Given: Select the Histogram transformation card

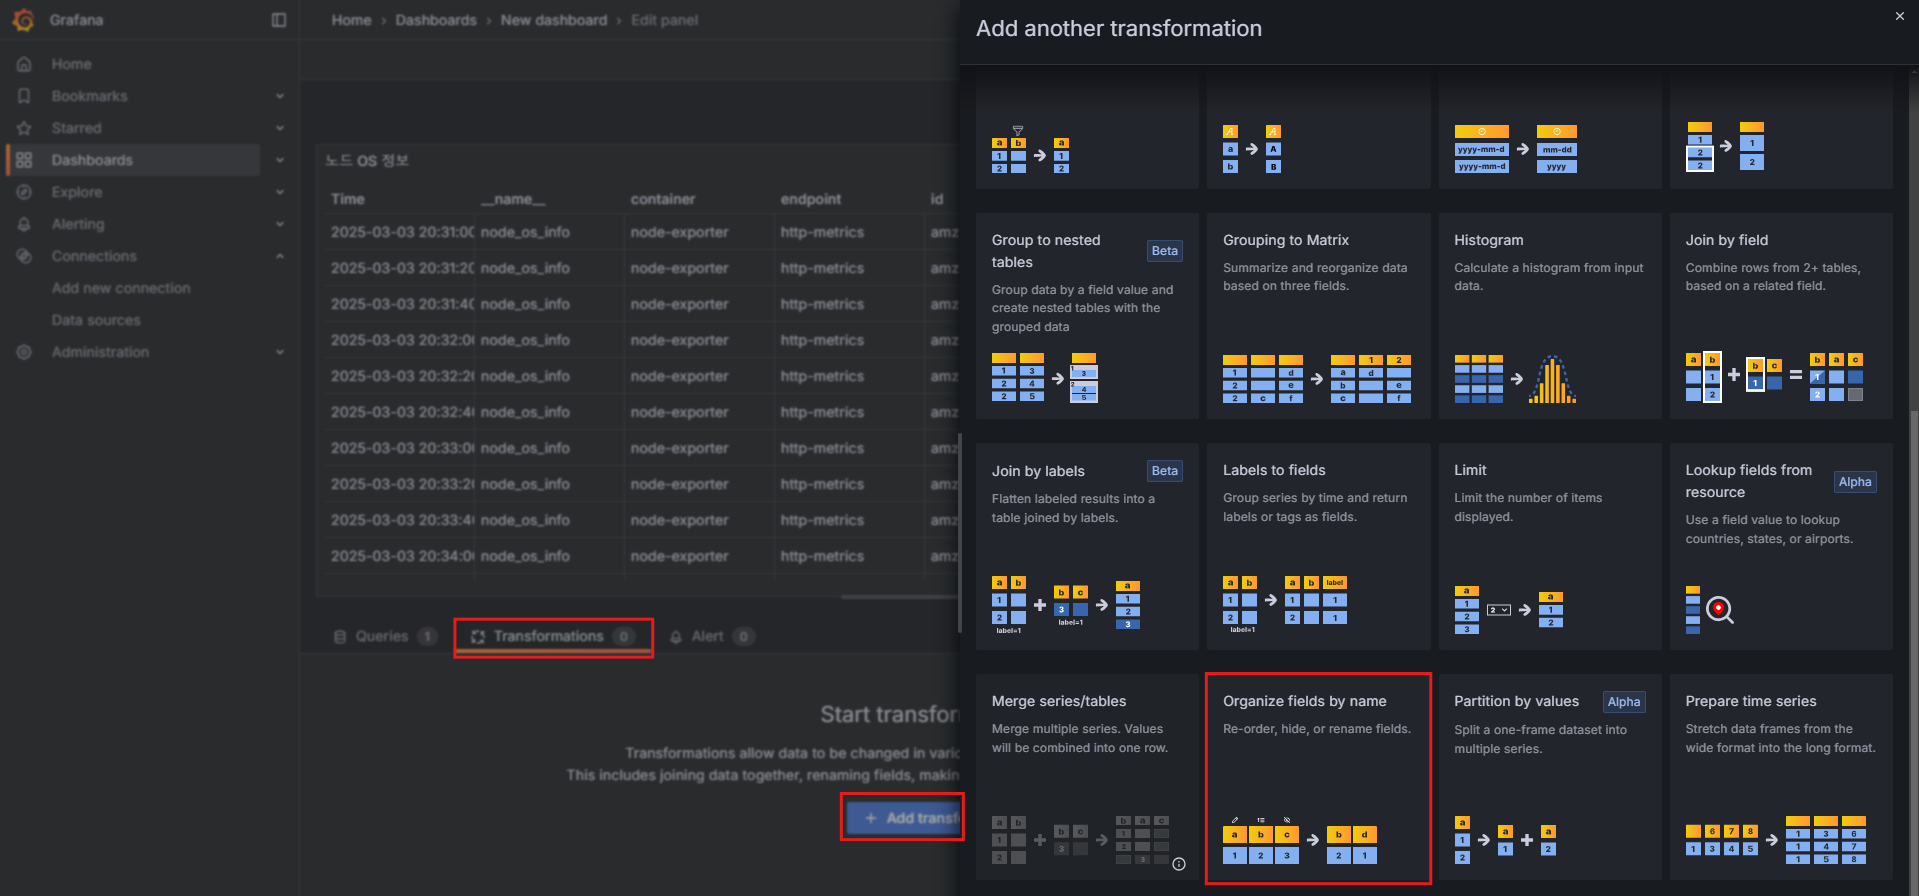Looking at the screenshot, I should tap(1549, 316).
